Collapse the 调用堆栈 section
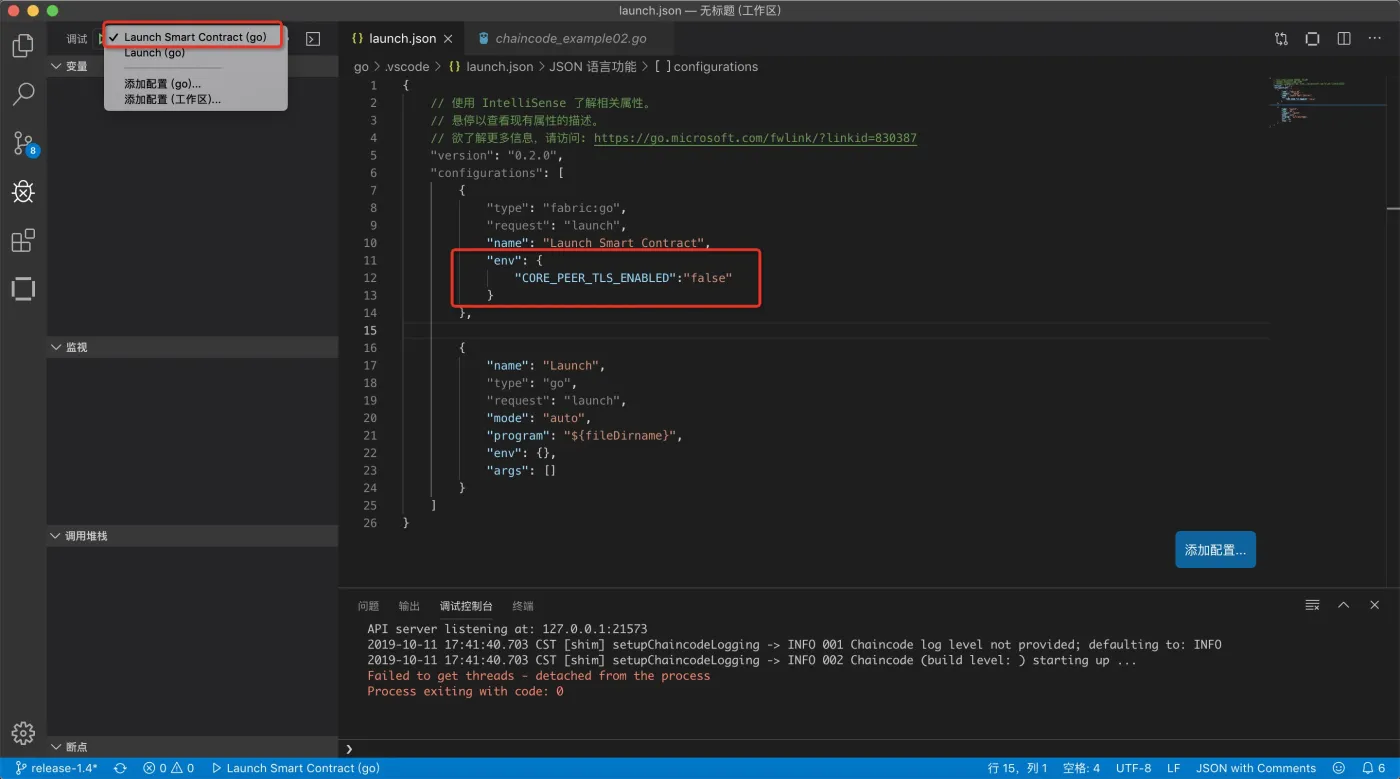Image resolution: width=1400 pixels, height=779 pixels. pos(192,536)
